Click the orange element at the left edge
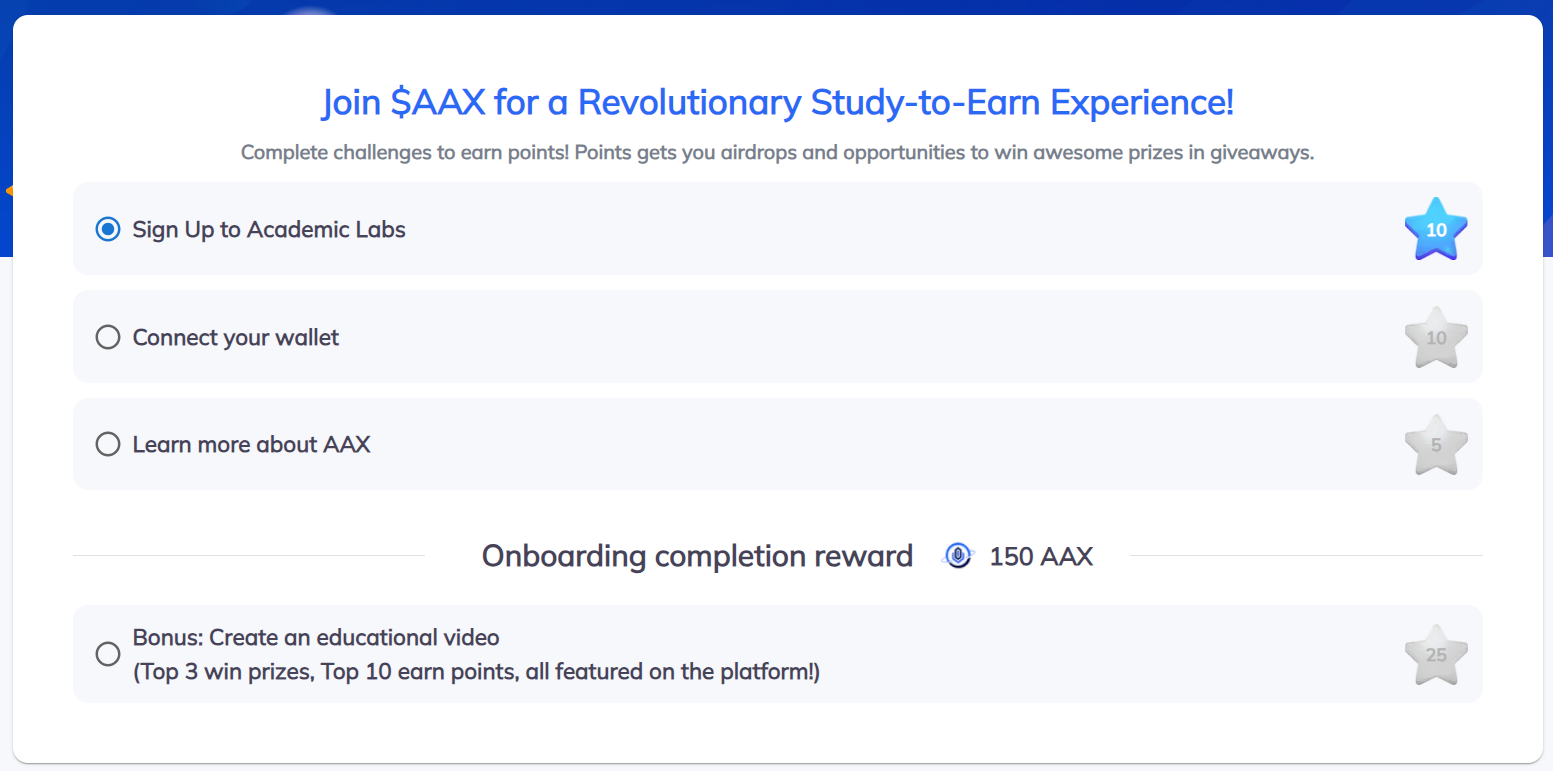The width and height of the screenshot is (1553, 771). click(x=8, y=190)
